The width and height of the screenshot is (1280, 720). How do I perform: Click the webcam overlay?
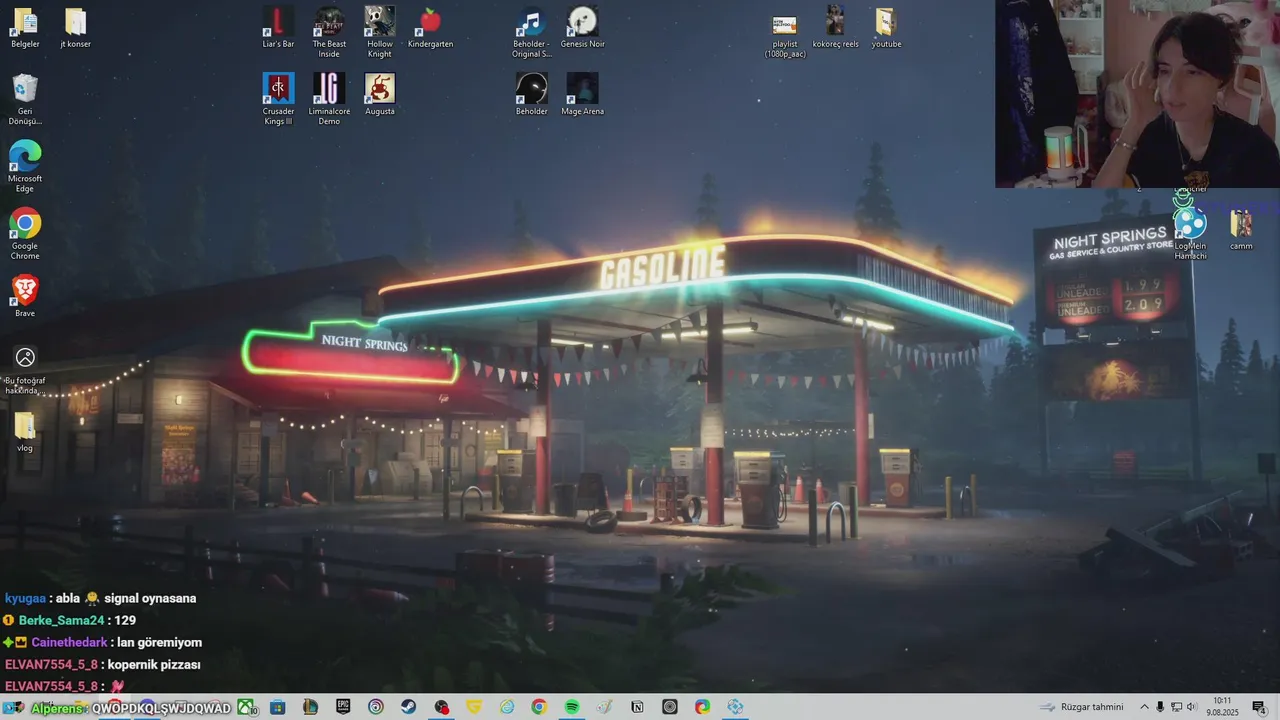tap(1137, 94)
